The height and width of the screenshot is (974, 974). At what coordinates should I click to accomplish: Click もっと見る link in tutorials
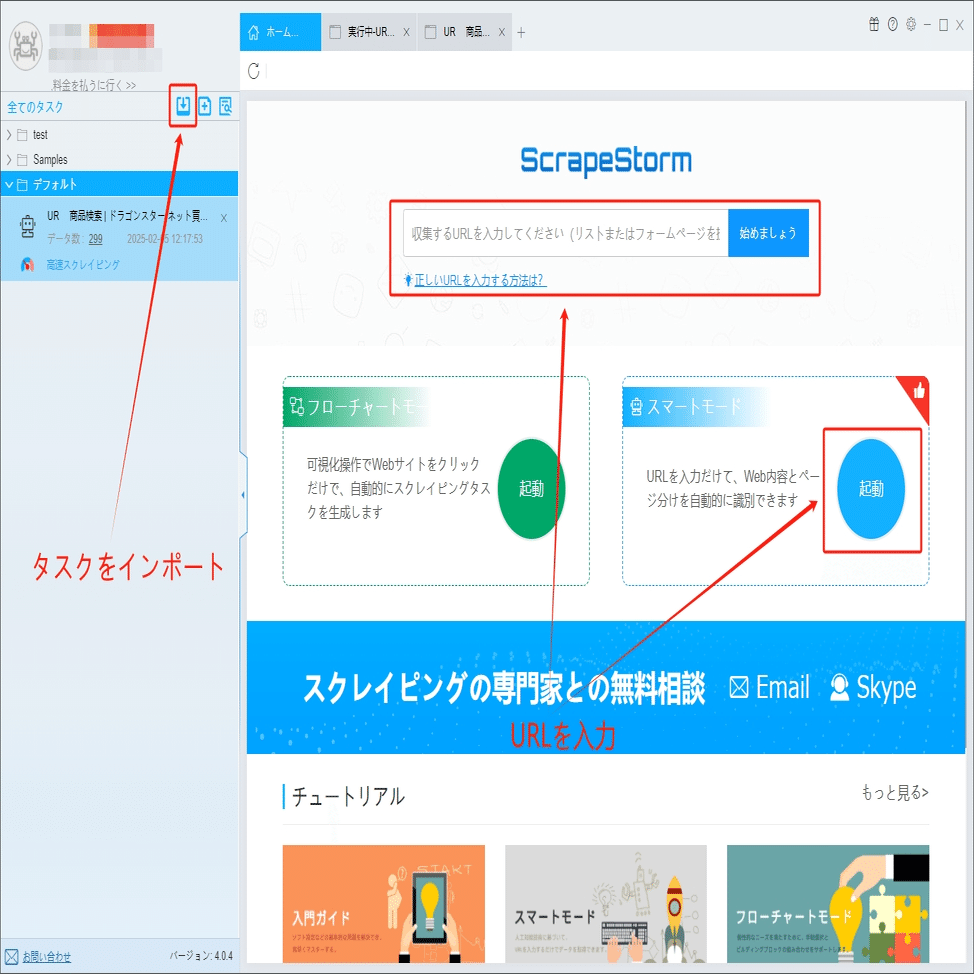pyautogui.click(x=894, y=793)
